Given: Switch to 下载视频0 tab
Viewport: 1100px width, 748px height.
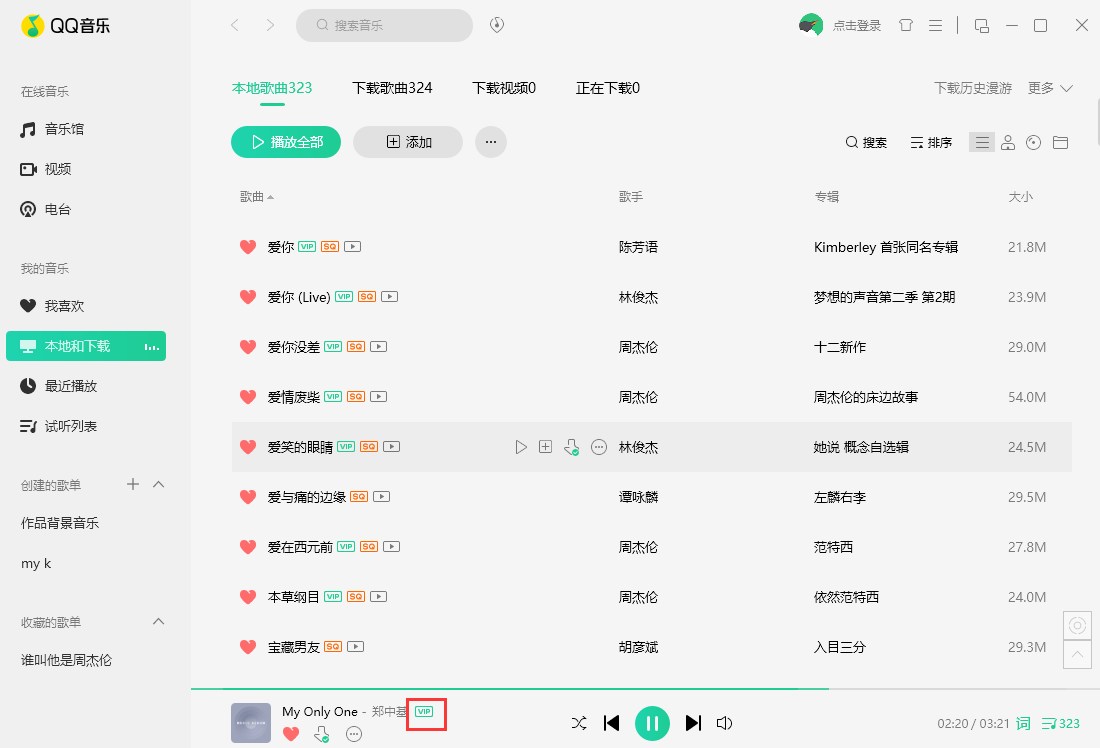Looking at the screenshot, I should tap(504, 88).
